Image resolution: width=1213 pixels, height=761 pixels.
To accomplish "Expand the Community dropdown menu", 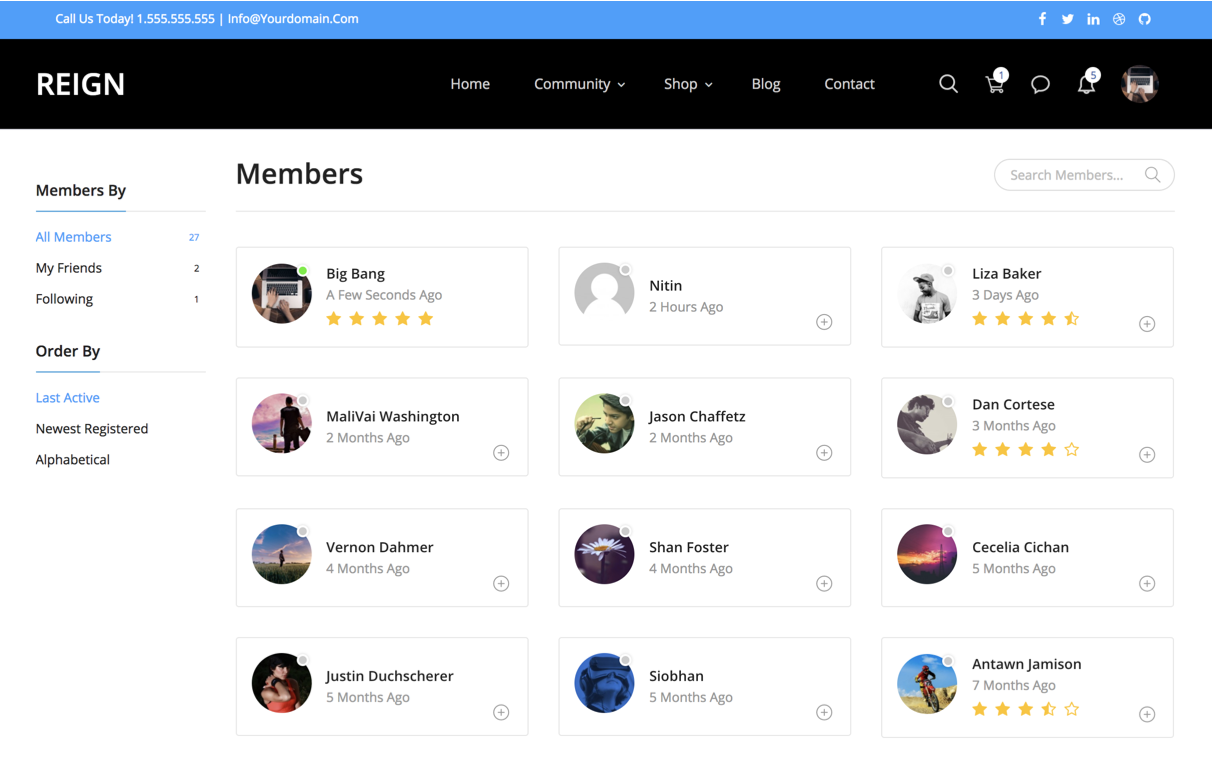I will coord(579,84).
